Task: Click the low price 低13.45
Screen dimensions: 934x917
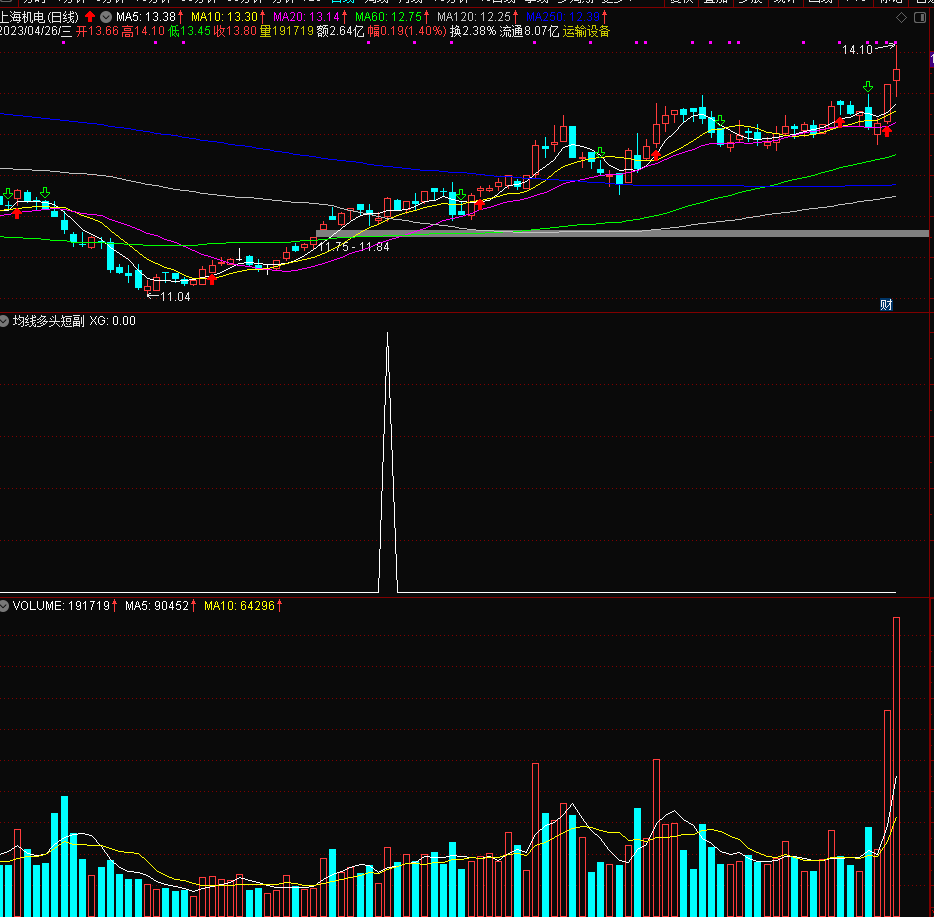Action: click(189, 31)
